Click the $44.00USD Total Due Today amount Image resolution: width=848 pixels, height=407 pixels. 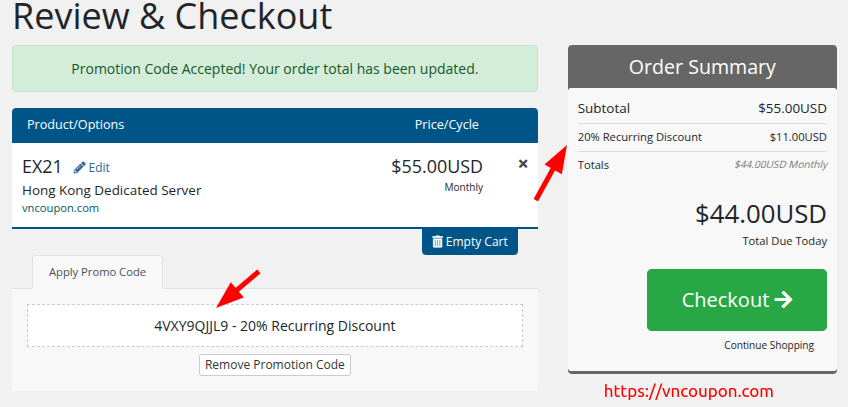click(x=760, y=214)
